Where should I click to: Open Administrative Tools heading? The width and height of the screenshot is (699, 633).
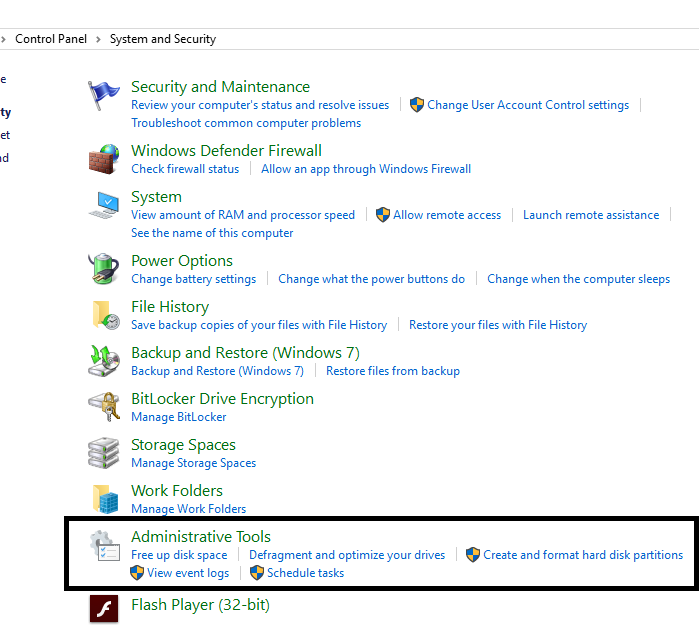click(x=201, y=536)
